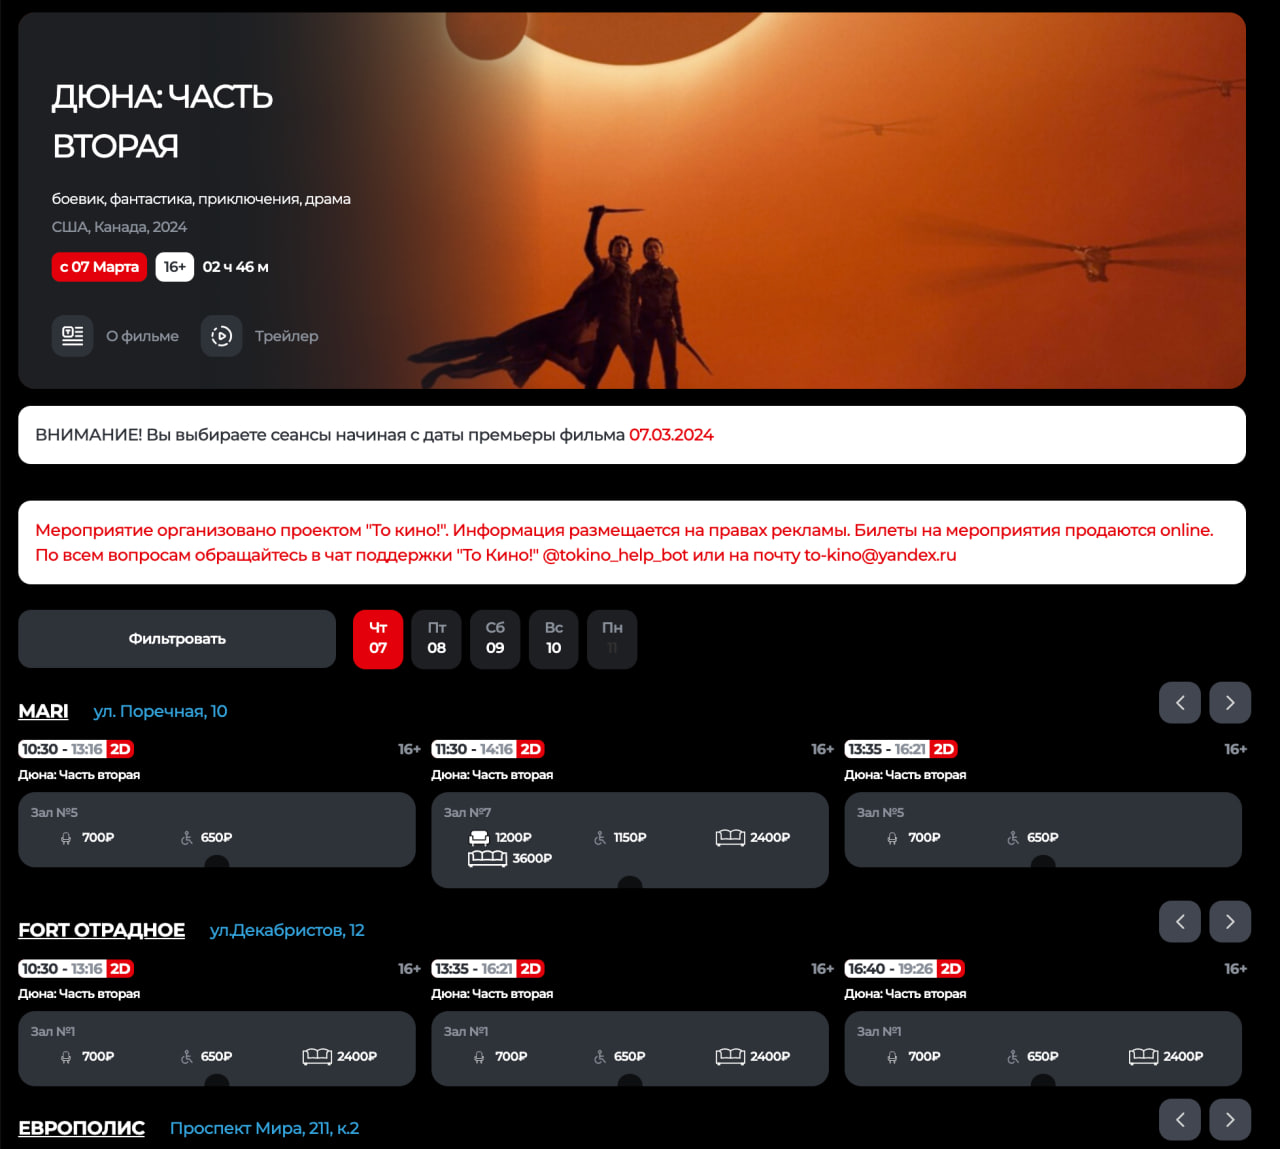1280x1149 pixels.
Task: Open the 'О фильме' info icon
Action: click(x=72, y=336)
